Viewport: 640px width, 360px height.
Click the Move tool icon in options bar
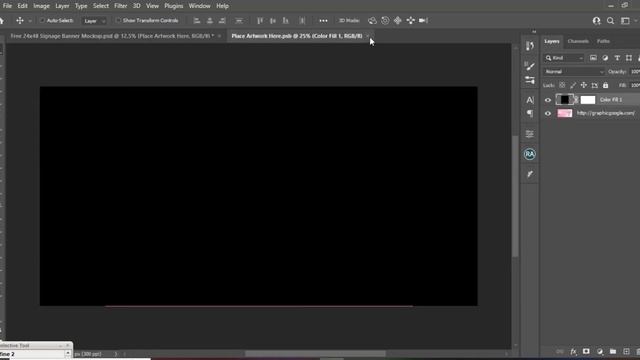click(20, 20)
